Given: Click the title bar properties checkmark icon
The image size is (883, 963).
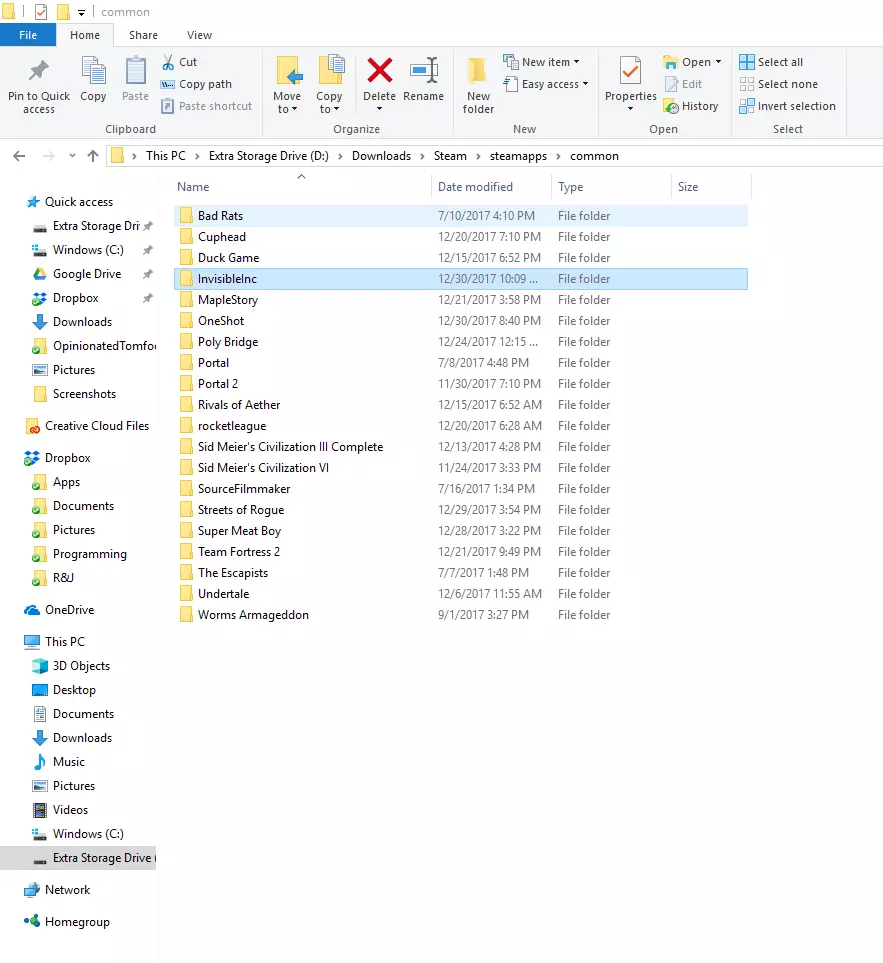Looking at the screenshot, I should click(x=41, y=12).
